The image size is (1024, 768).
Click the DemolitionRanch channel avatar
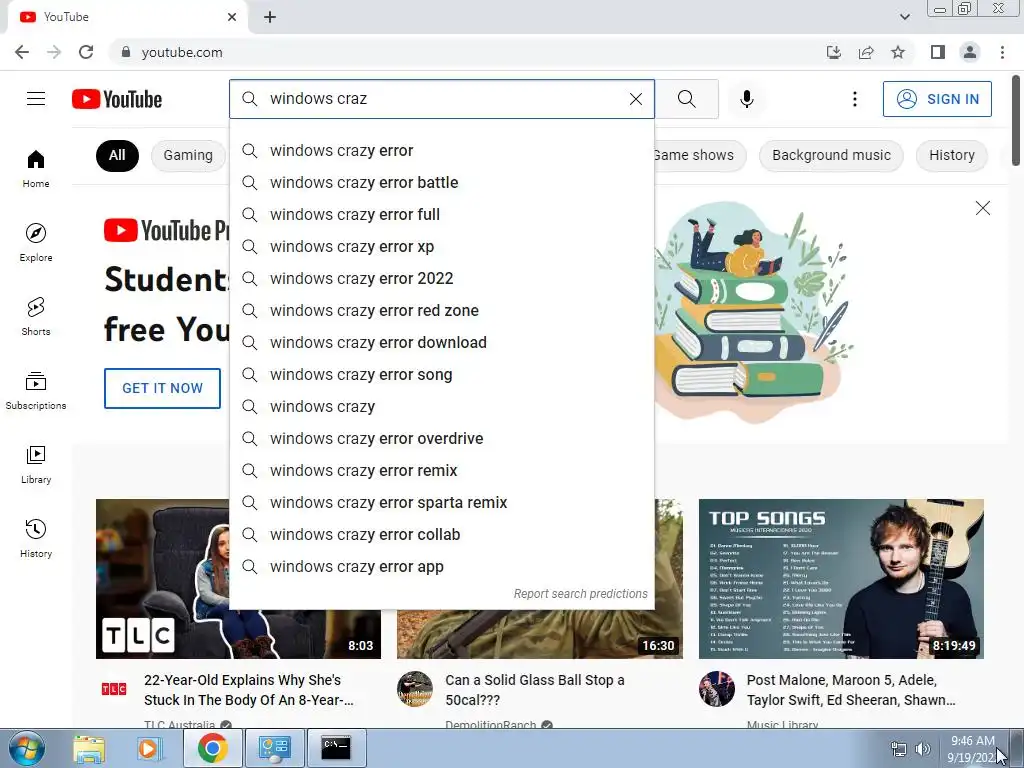pos(415,688)
